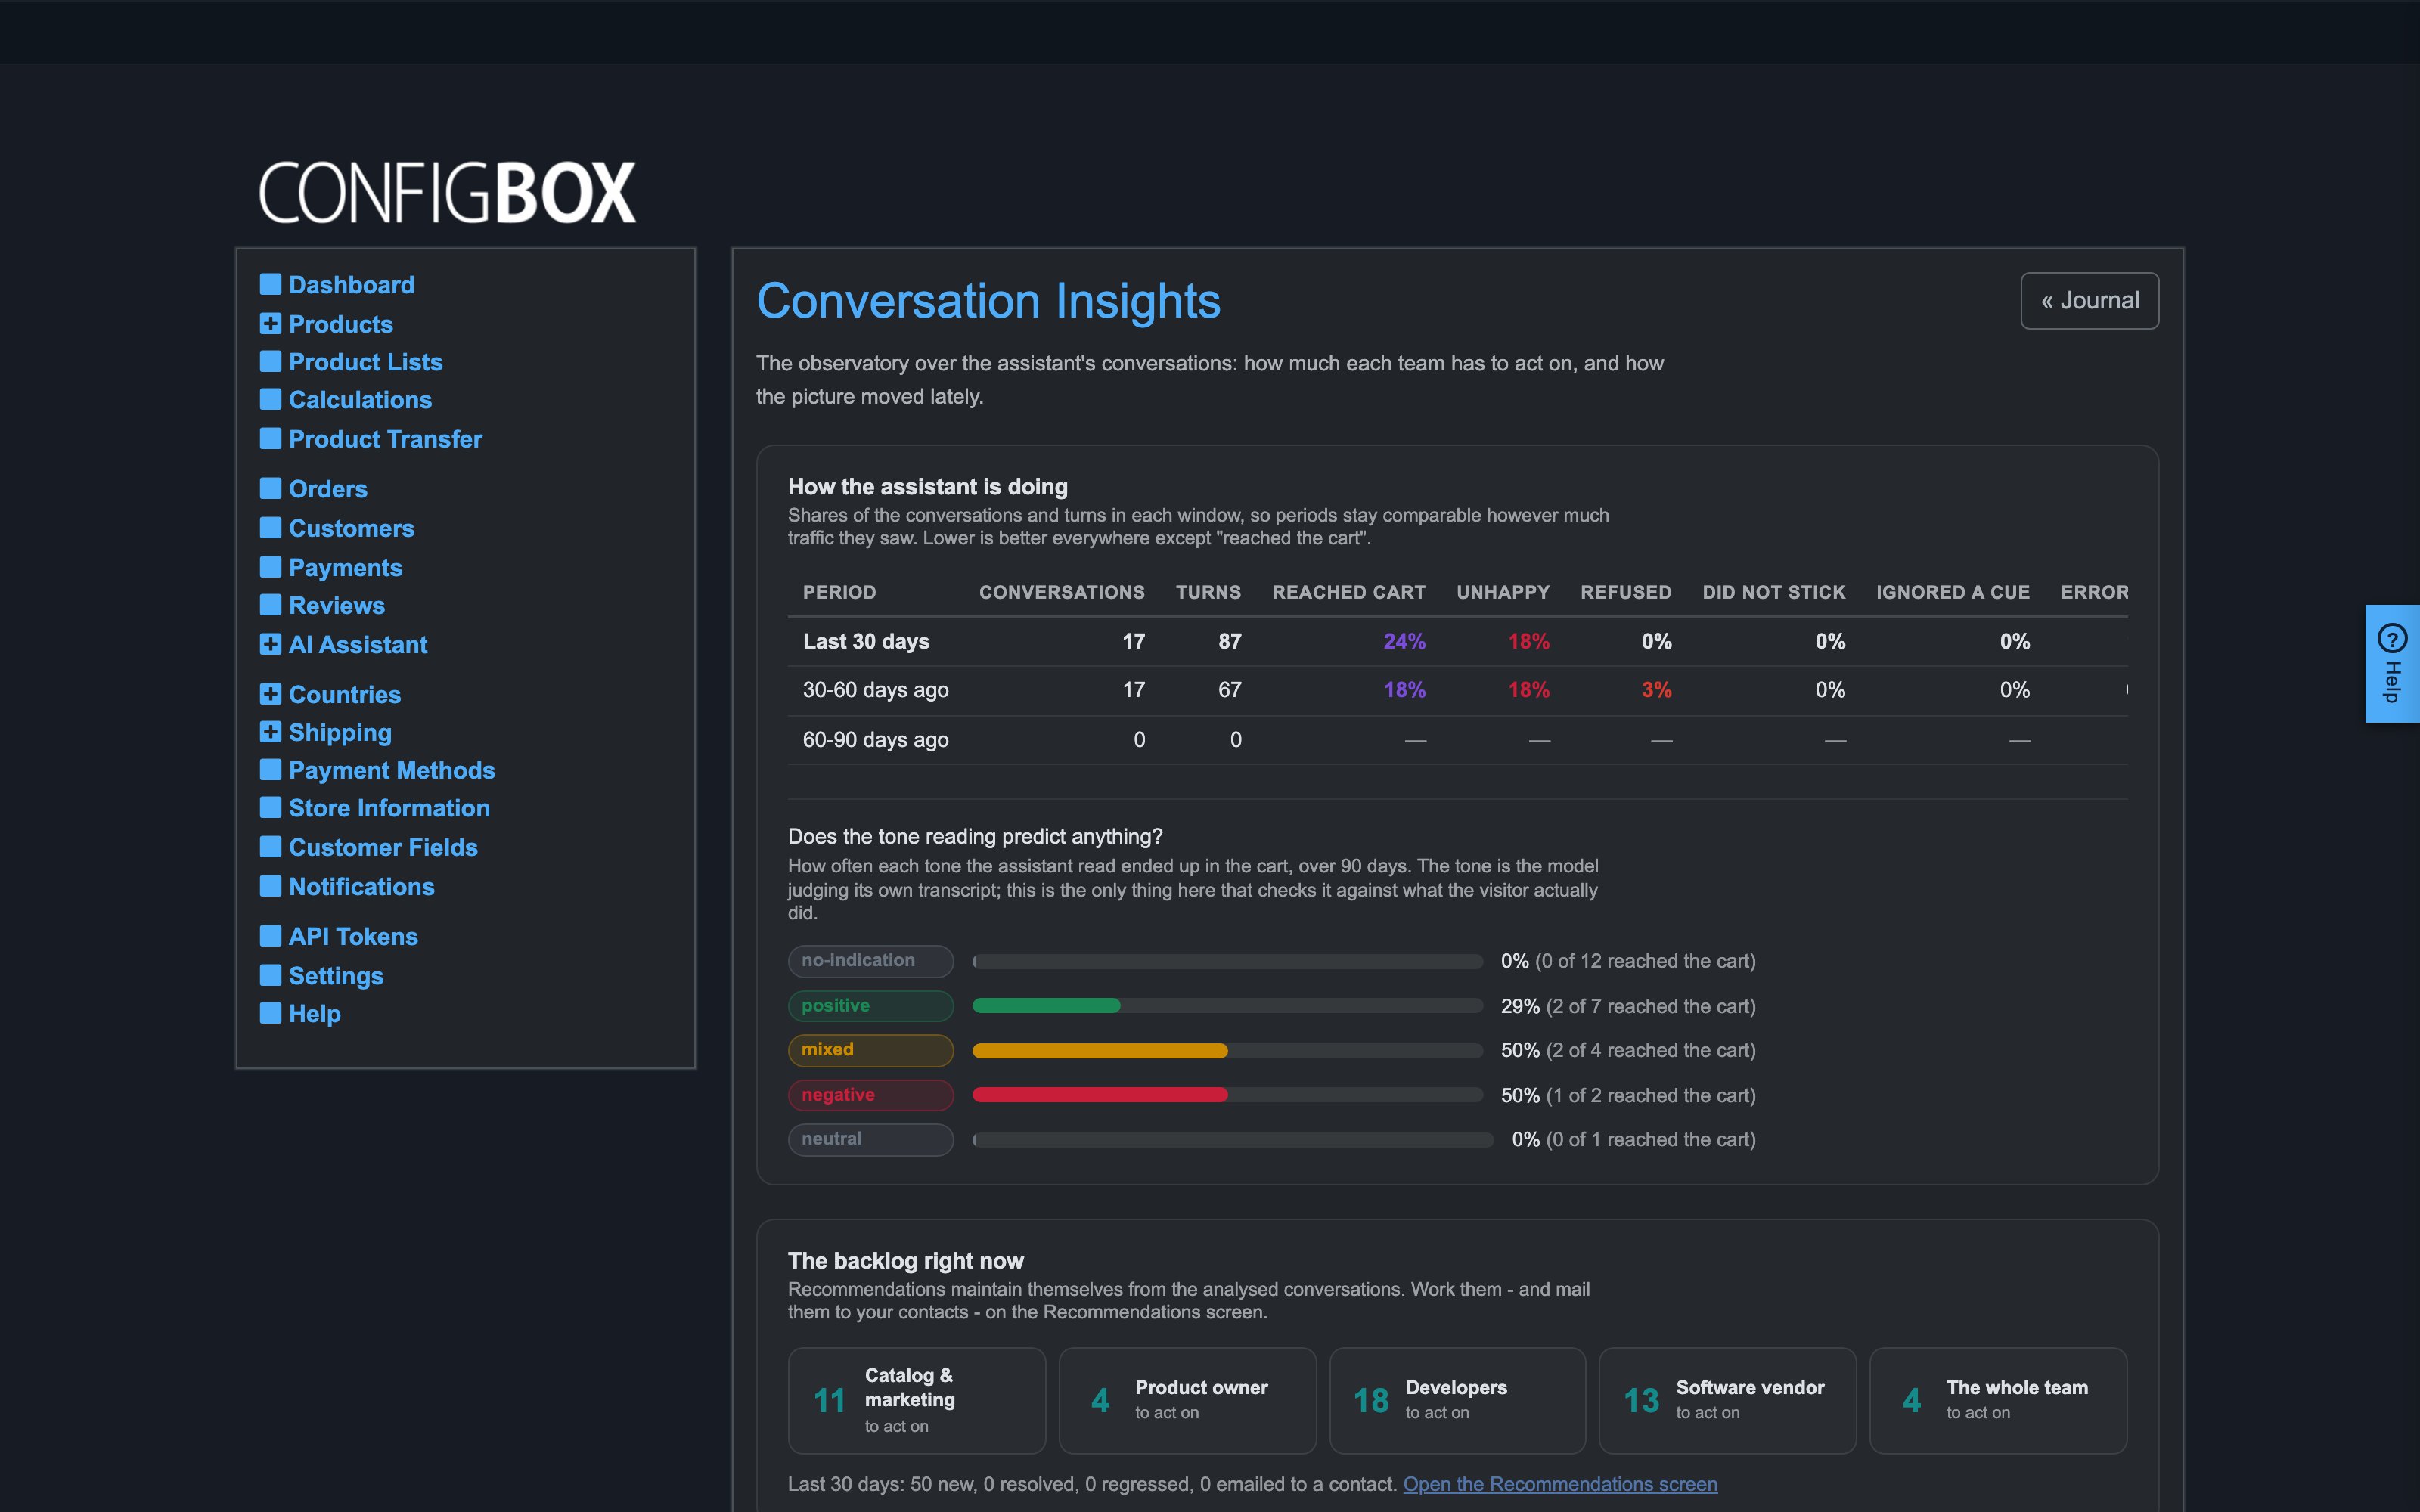Expand the Shipping plus icon

[x=270, y=733]
